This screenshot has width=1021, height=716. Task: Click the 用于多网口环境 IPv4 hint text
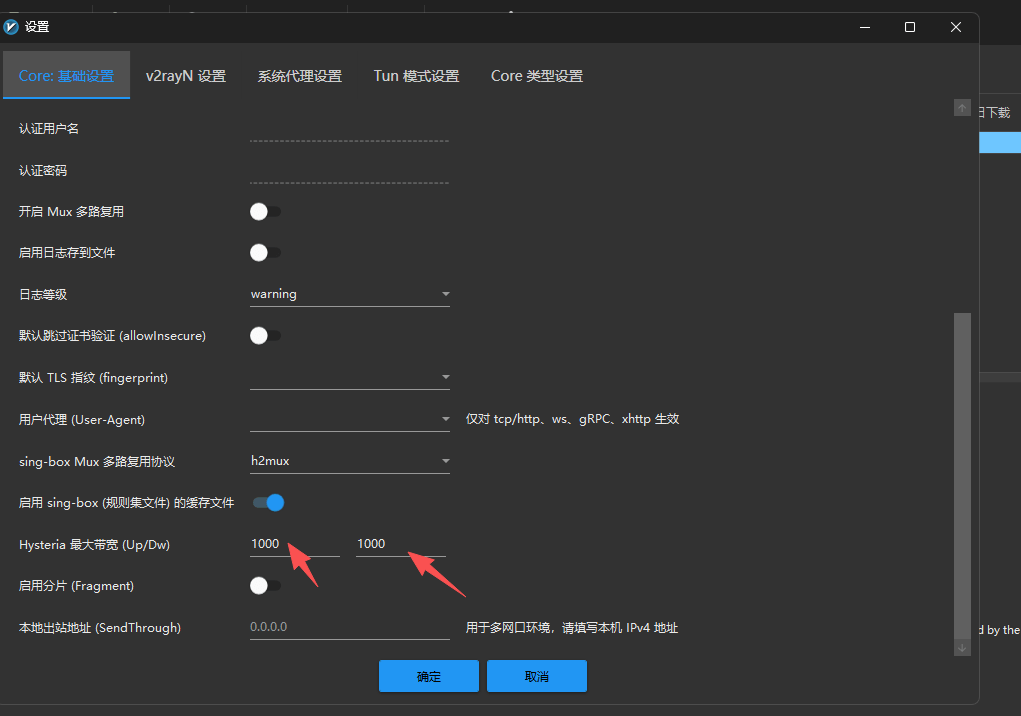(572, 628)
